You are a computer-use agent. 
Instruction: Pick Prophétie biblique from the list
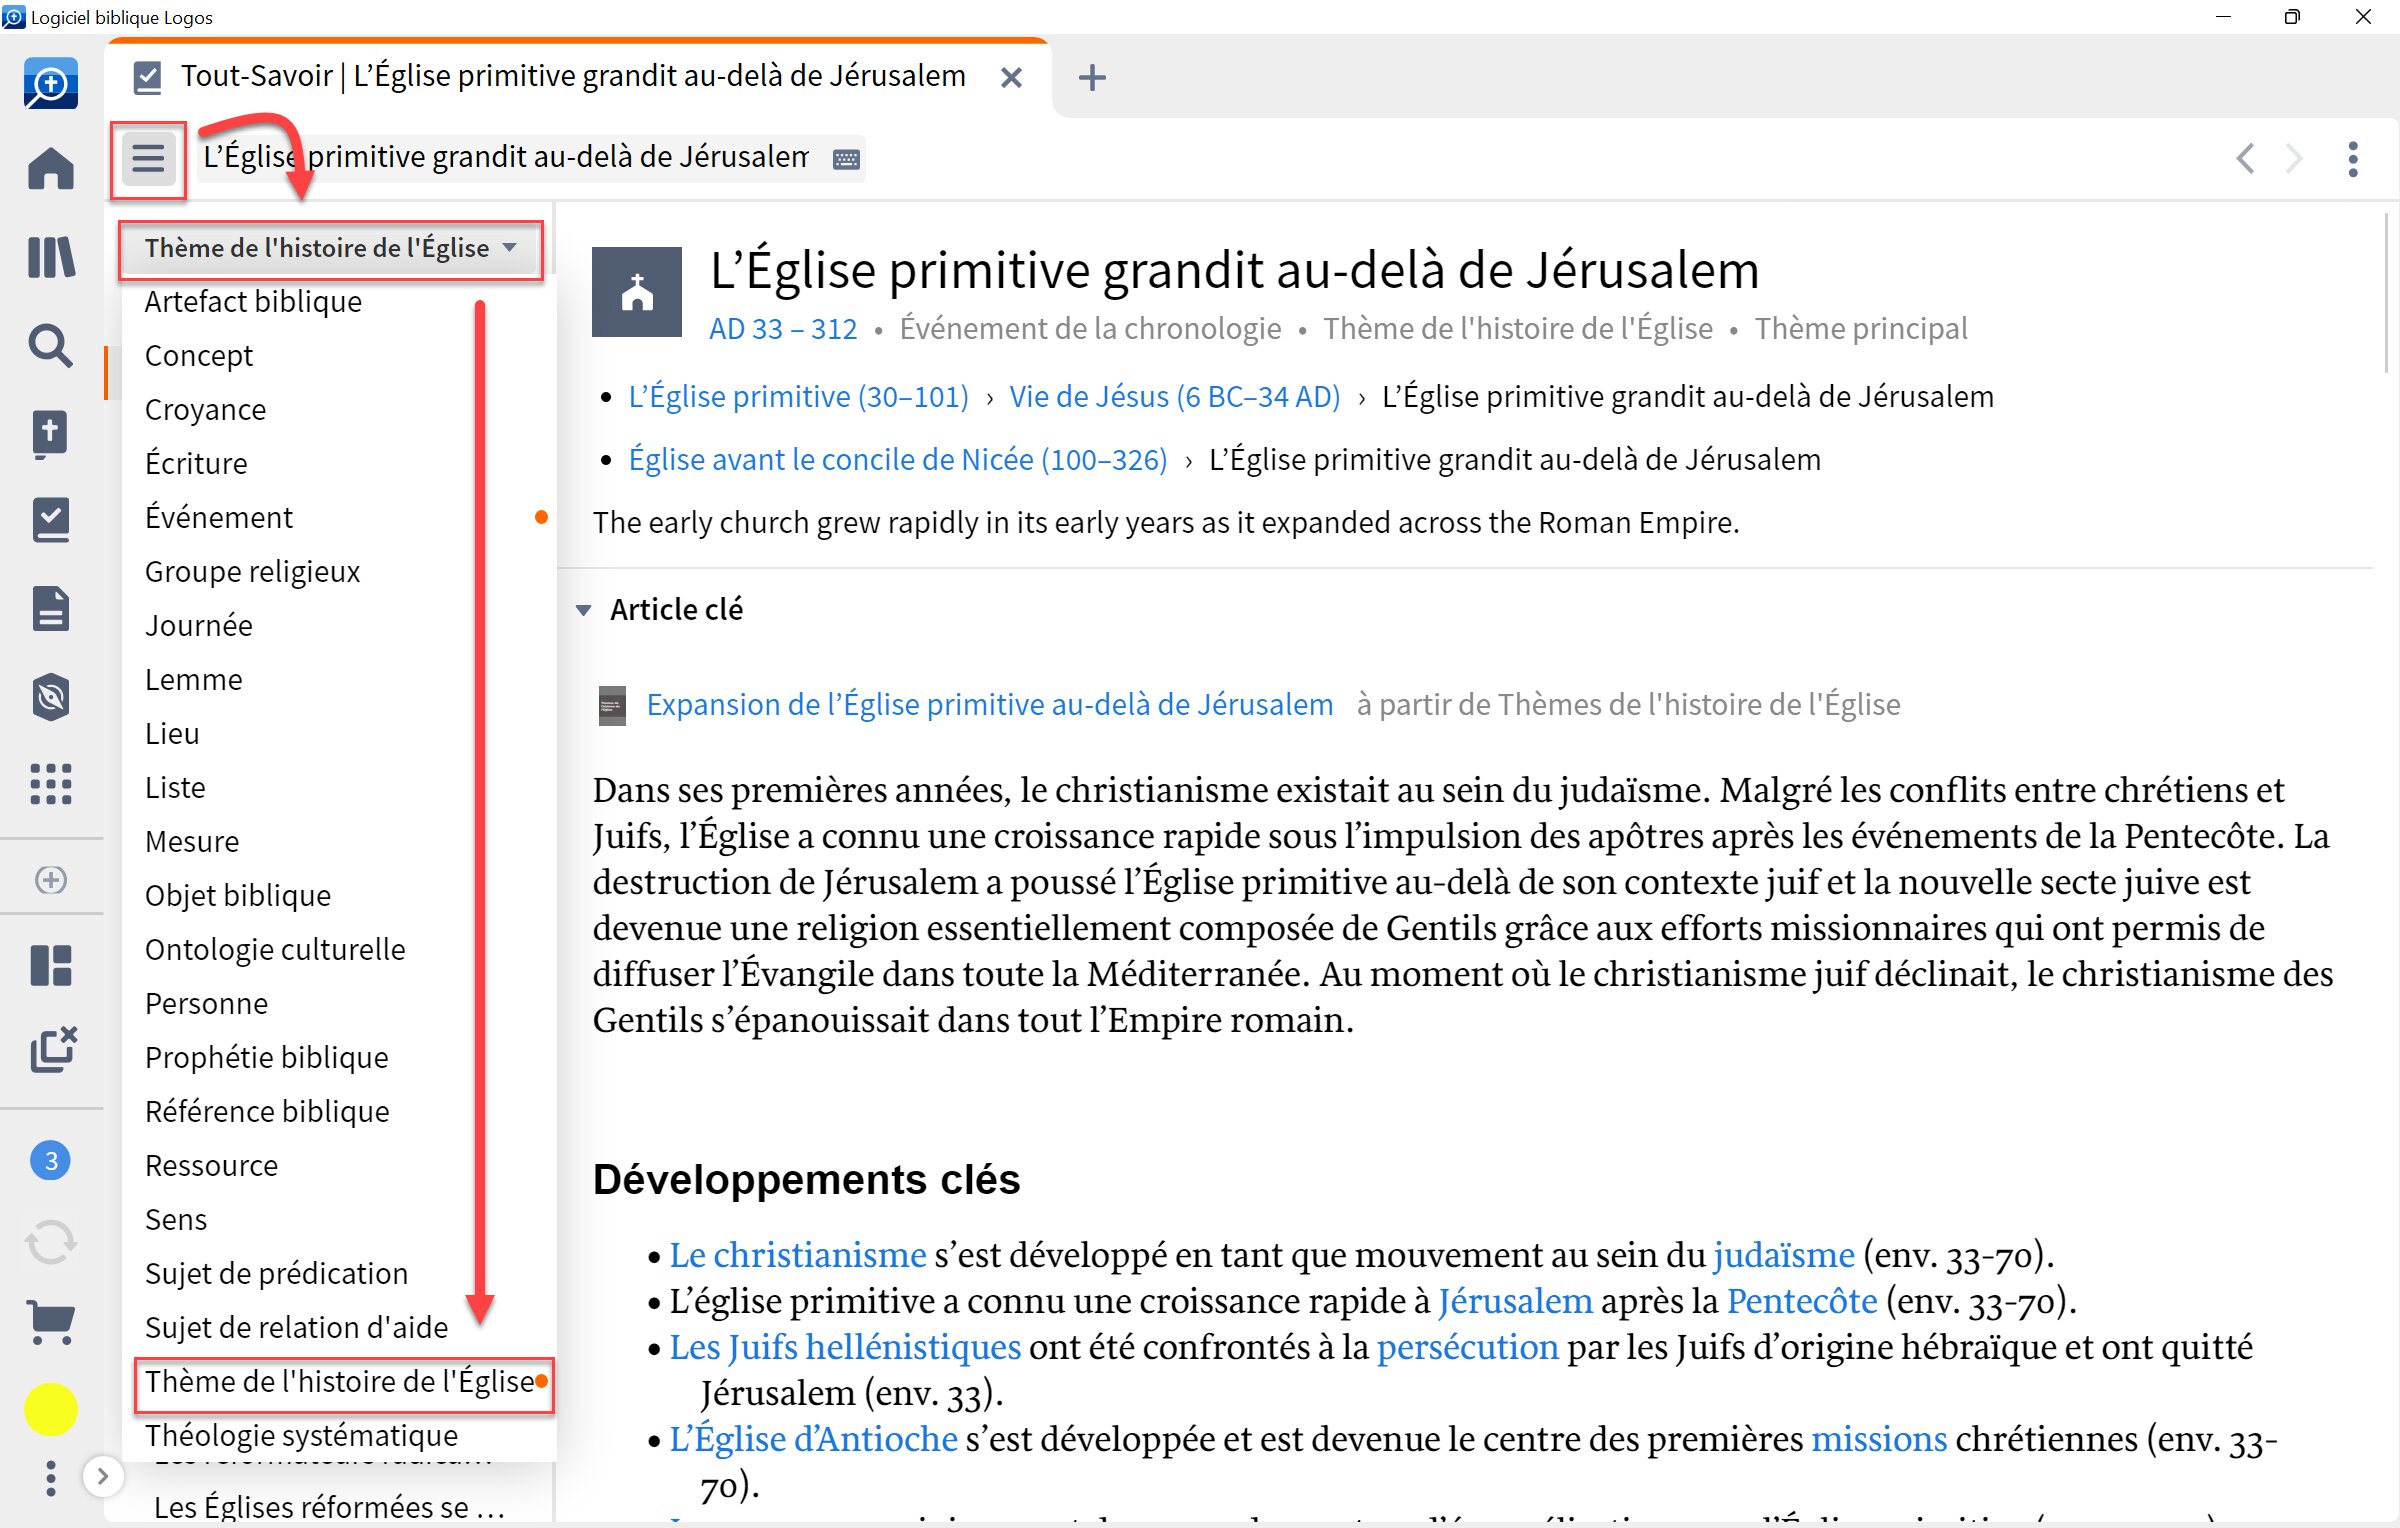coord(266,1057)
